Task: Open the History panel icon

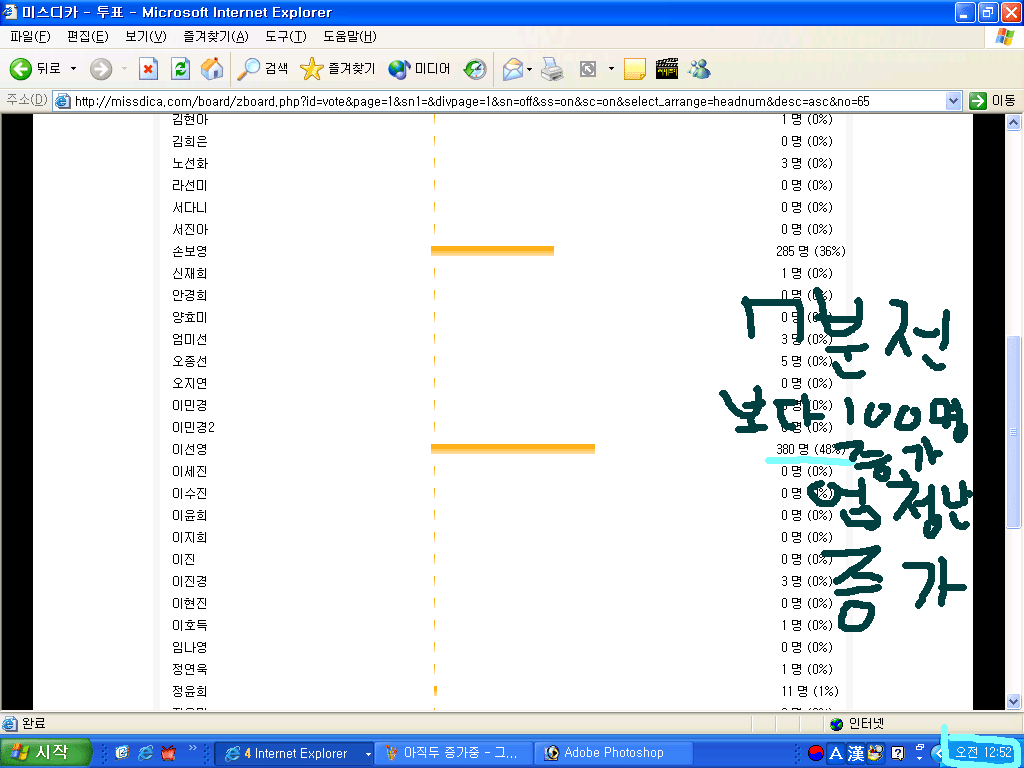Action: 475,69
